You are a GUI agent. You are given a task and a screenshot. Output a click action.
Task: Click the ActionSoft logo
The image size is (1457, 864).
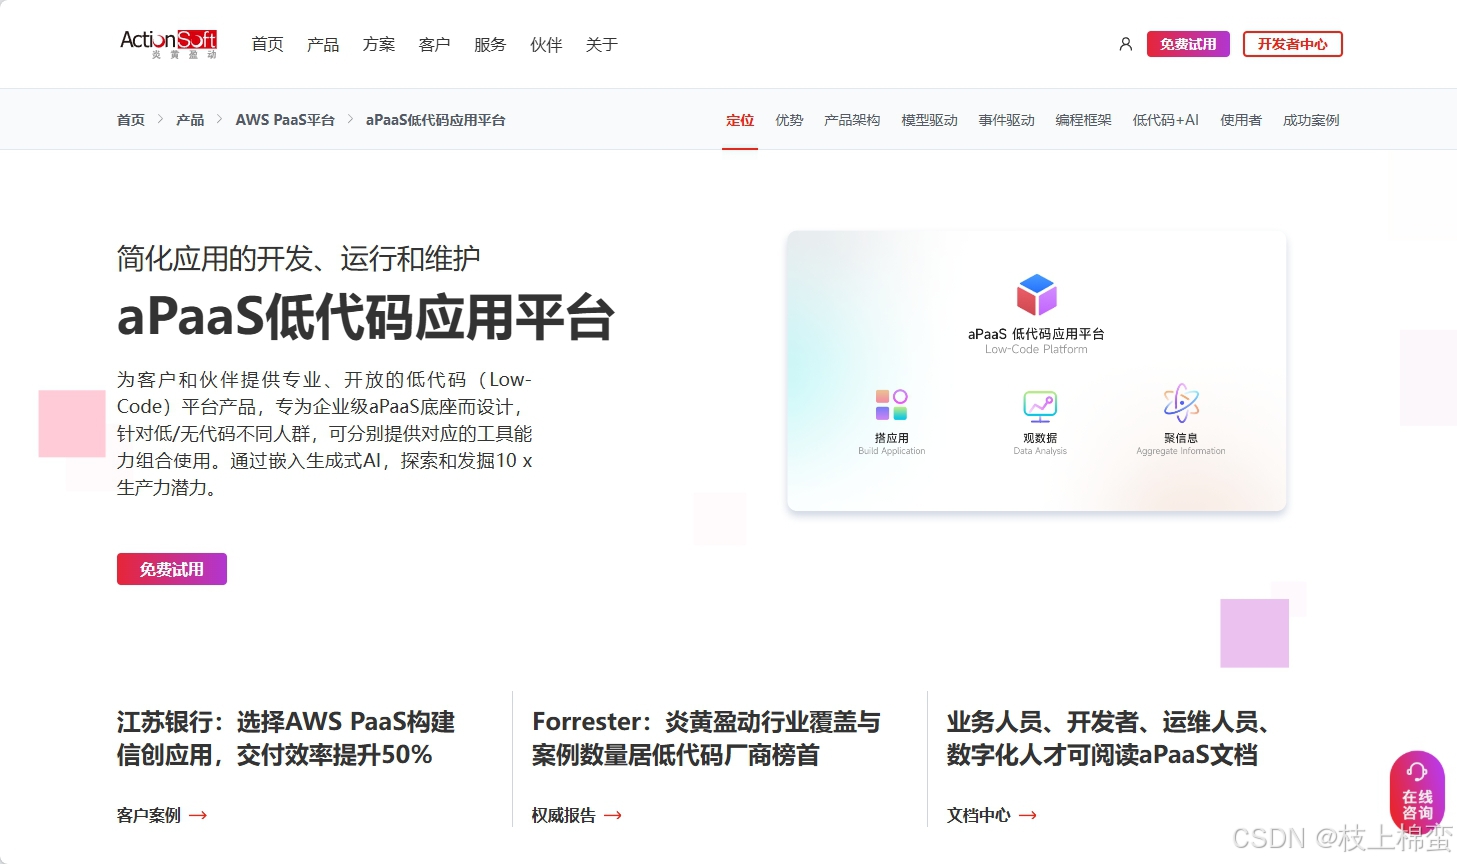(x=168, y=43)
